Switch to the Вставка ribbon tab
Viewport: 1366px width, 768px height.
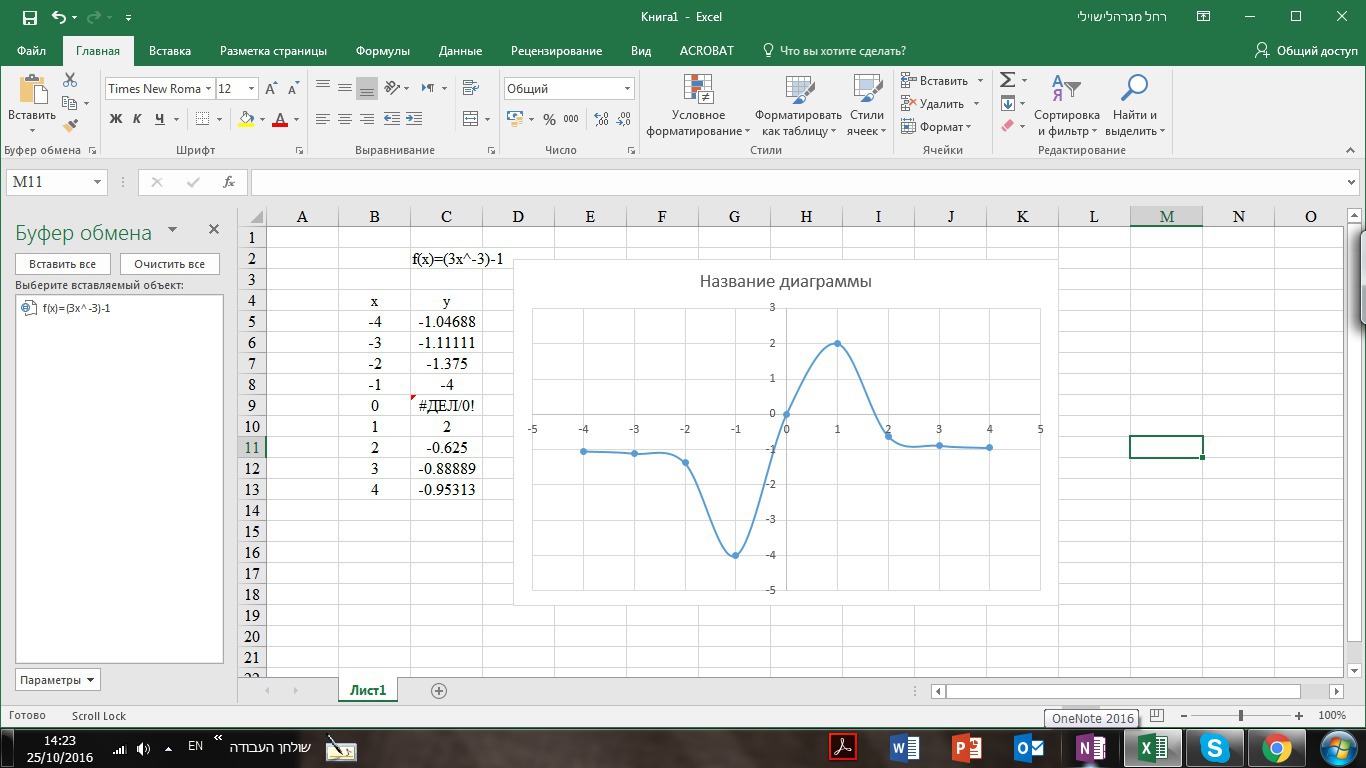pos(169,51)
